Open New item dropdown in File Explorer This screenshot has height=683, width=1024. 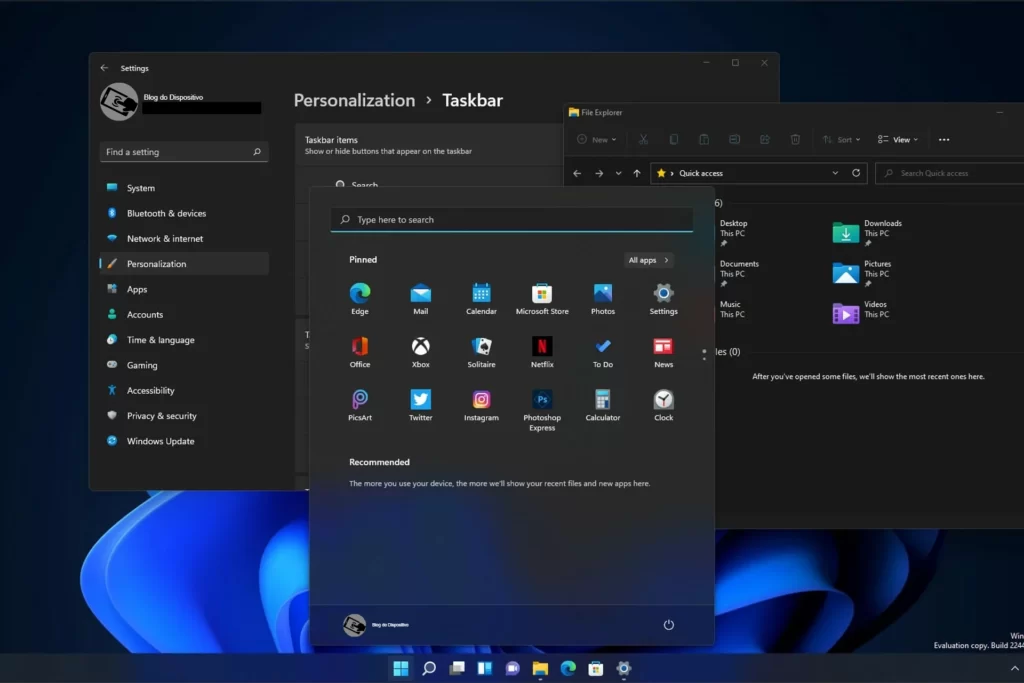596,139
